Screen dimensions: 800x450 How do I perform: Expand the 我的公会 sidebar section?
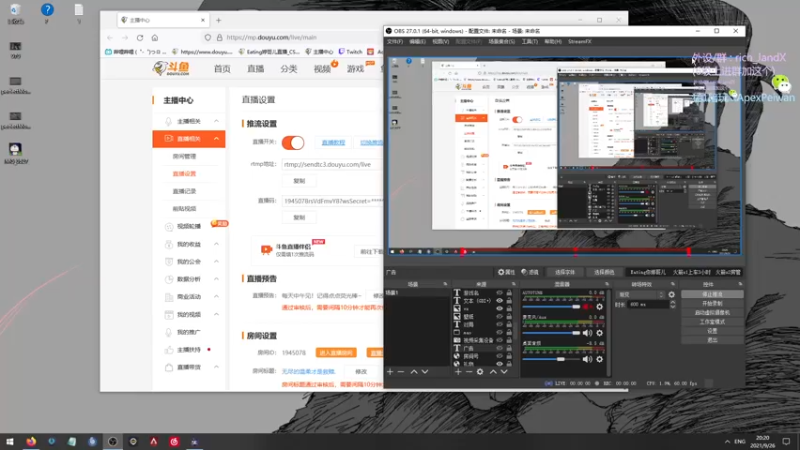click(216, 262)
